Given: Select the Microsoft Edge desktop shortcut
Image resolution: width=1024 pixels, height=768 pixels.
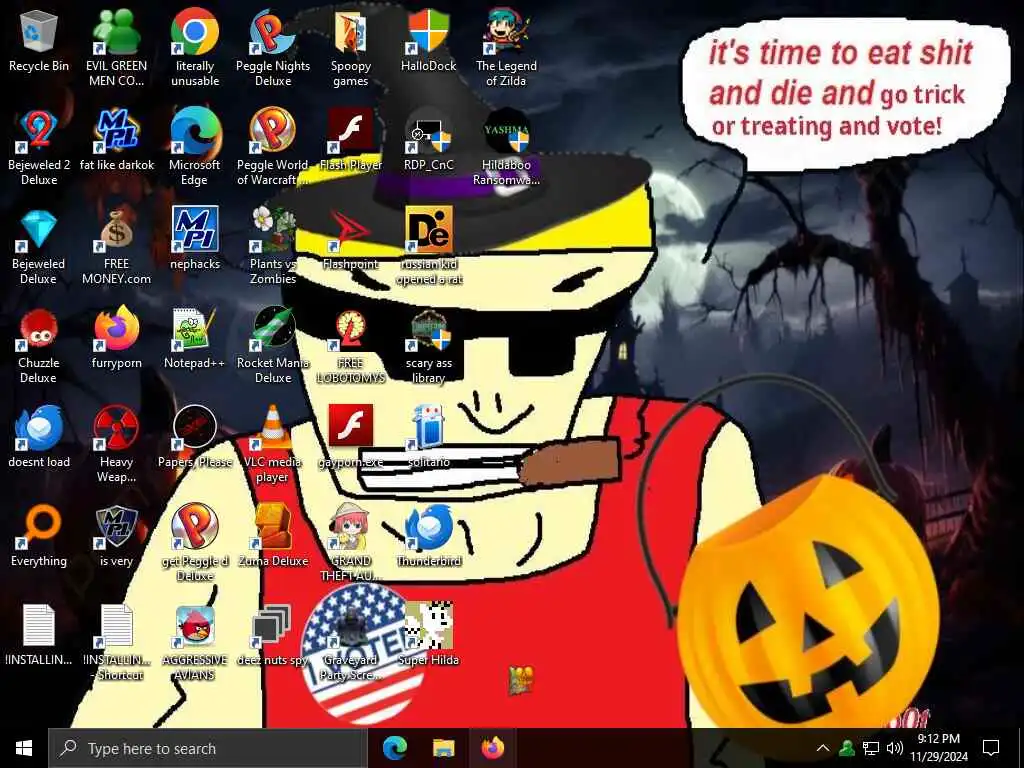Looking at the screenshot, I should pyautogui.click(x=195, y=131).
